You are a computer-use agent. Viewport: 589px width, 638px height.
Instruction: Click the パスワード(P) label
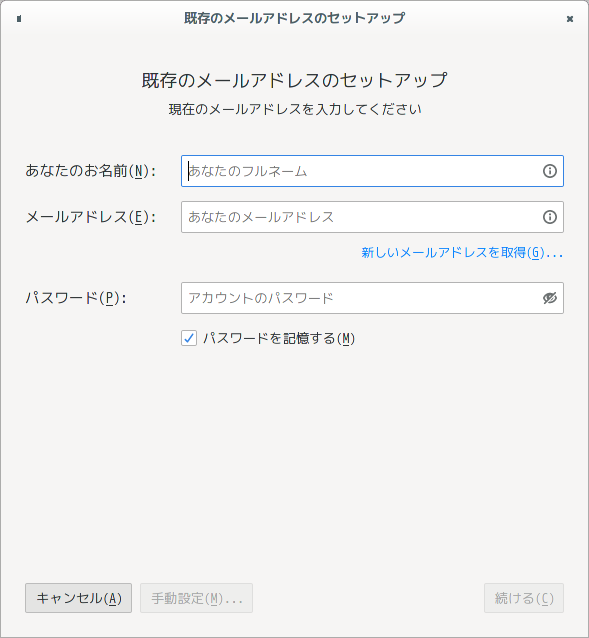point(76,298)
